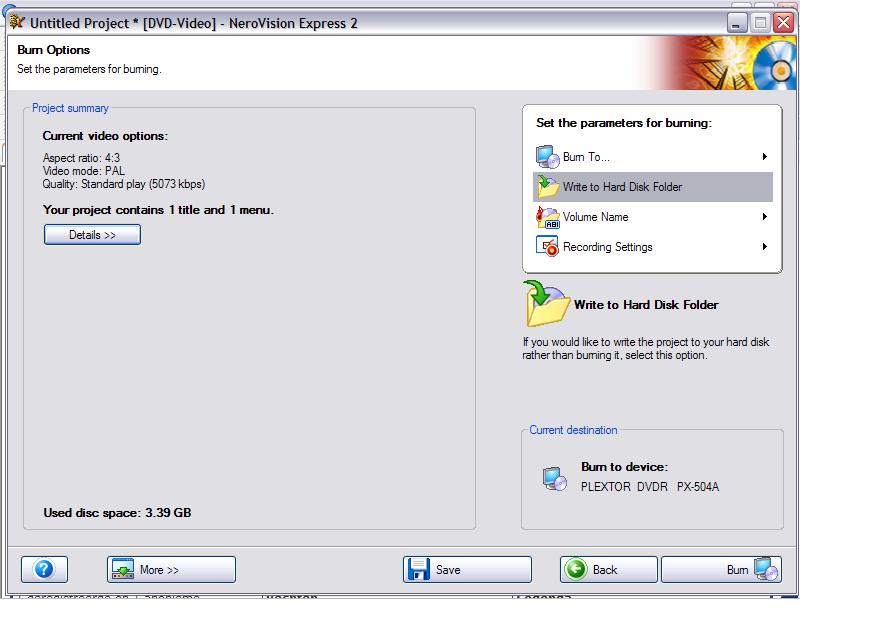The height and width of the screenshot is (638, 877).
Task: Click 'Quality: Standard play (5073 kbps)' text
Action: [124, 184]
